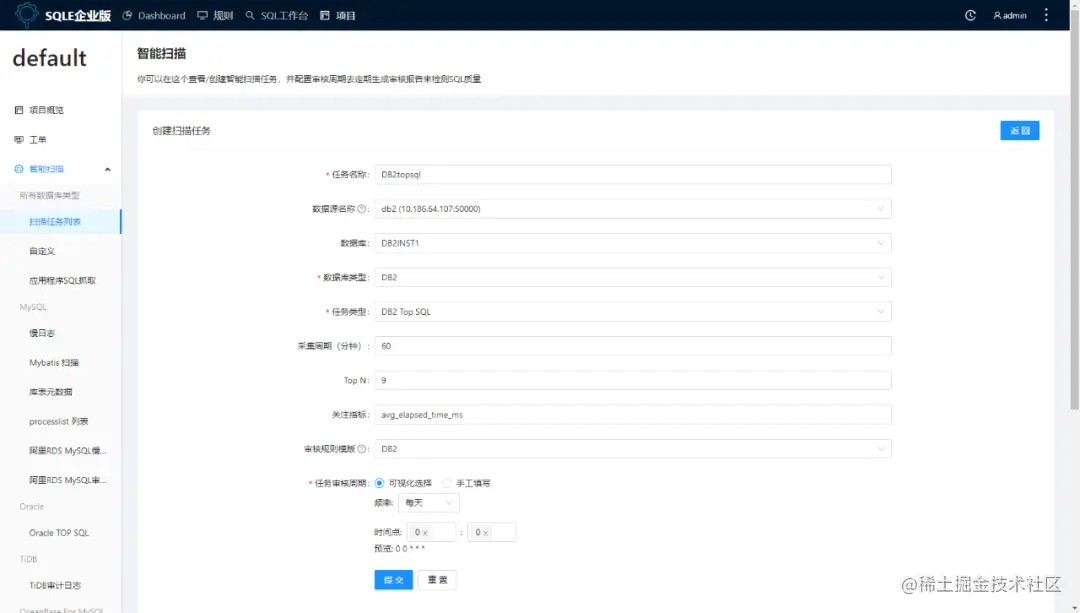Image resolution: width=1080 pixels, height=613 pixels.
Task: Select the 可视化选择 radio button
Action: click(380, 483)
